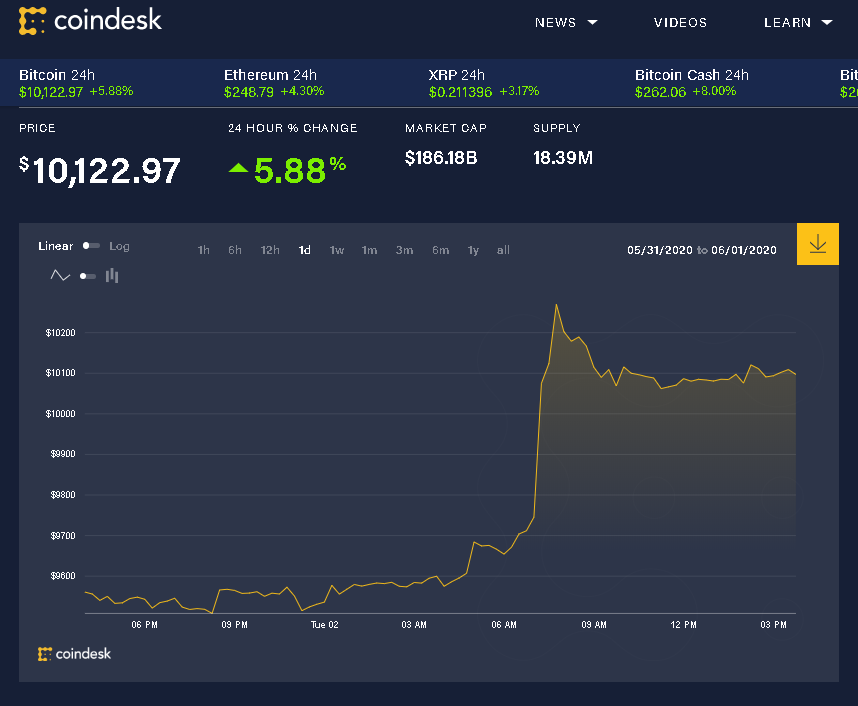This screenshot has height=706, width=858.
Task: Open the Ethereum 24h ticker entry
Action: 274,83
